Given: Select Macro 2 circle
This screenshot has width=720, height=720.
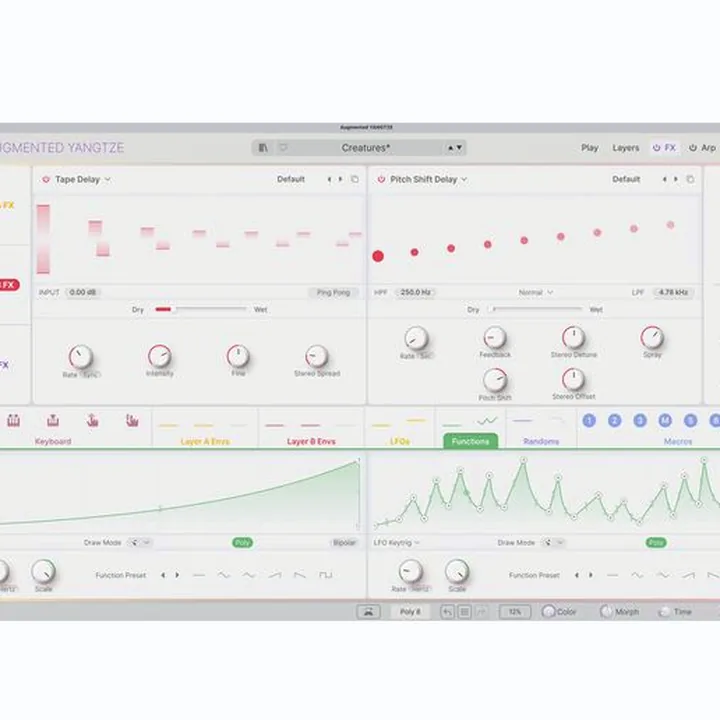Looking at the screenshot, I should (x=614, y=420).
